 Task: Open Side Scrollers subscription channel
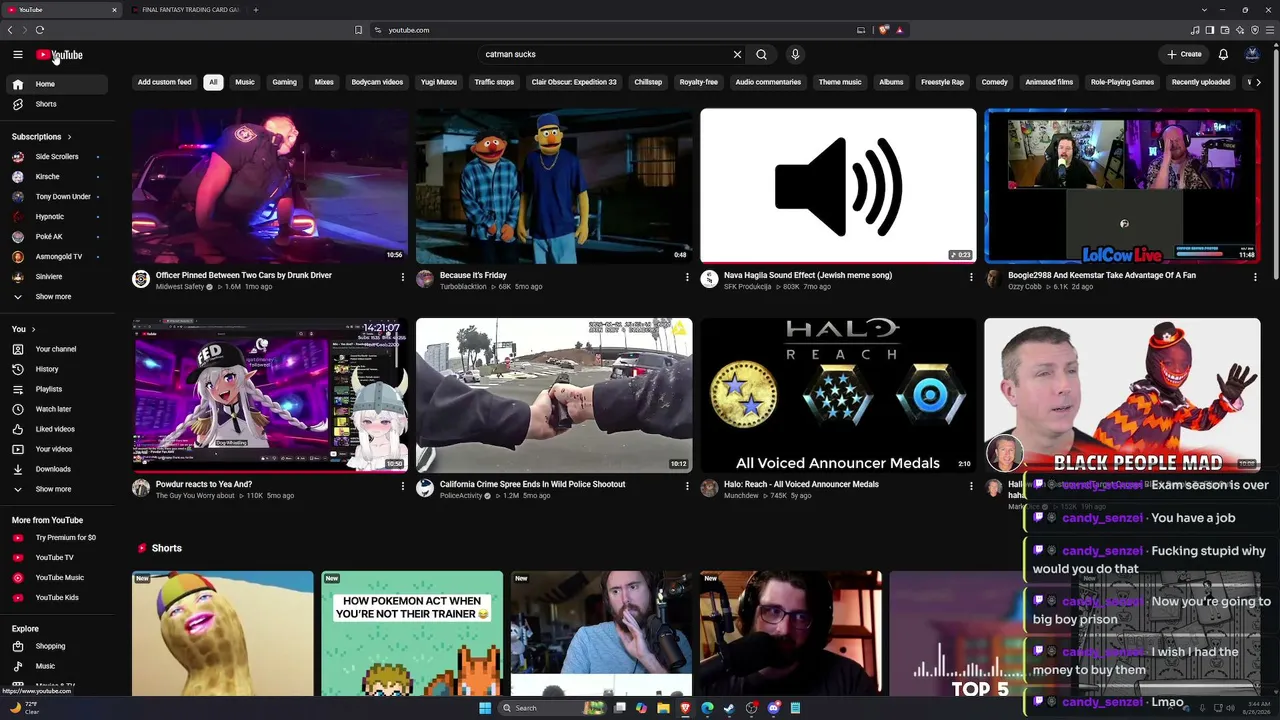coord(56,157)
